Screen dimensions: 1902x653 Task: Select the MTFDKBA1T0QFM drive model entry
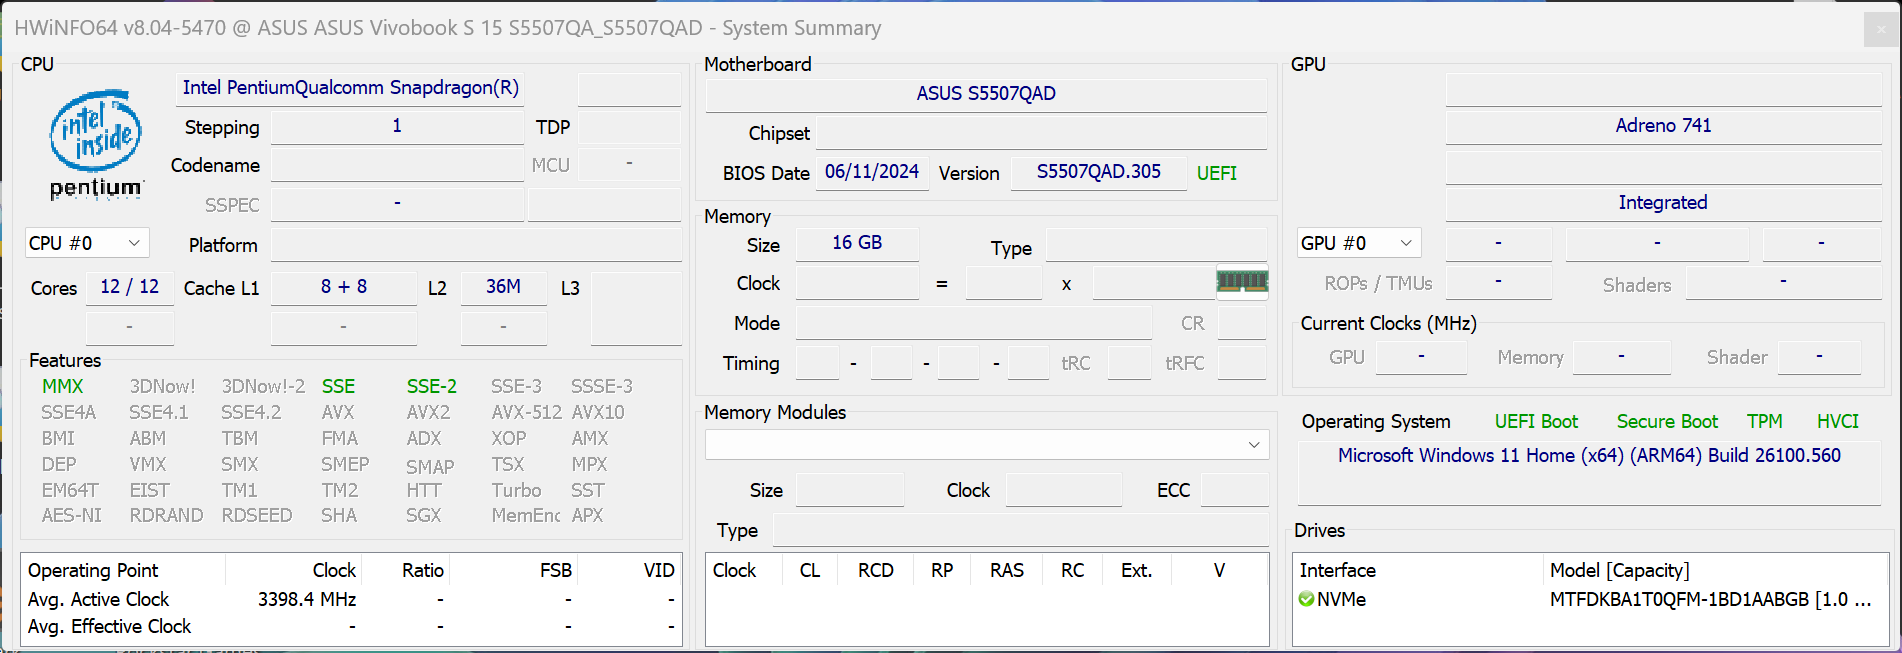[x=1710, y=599]
